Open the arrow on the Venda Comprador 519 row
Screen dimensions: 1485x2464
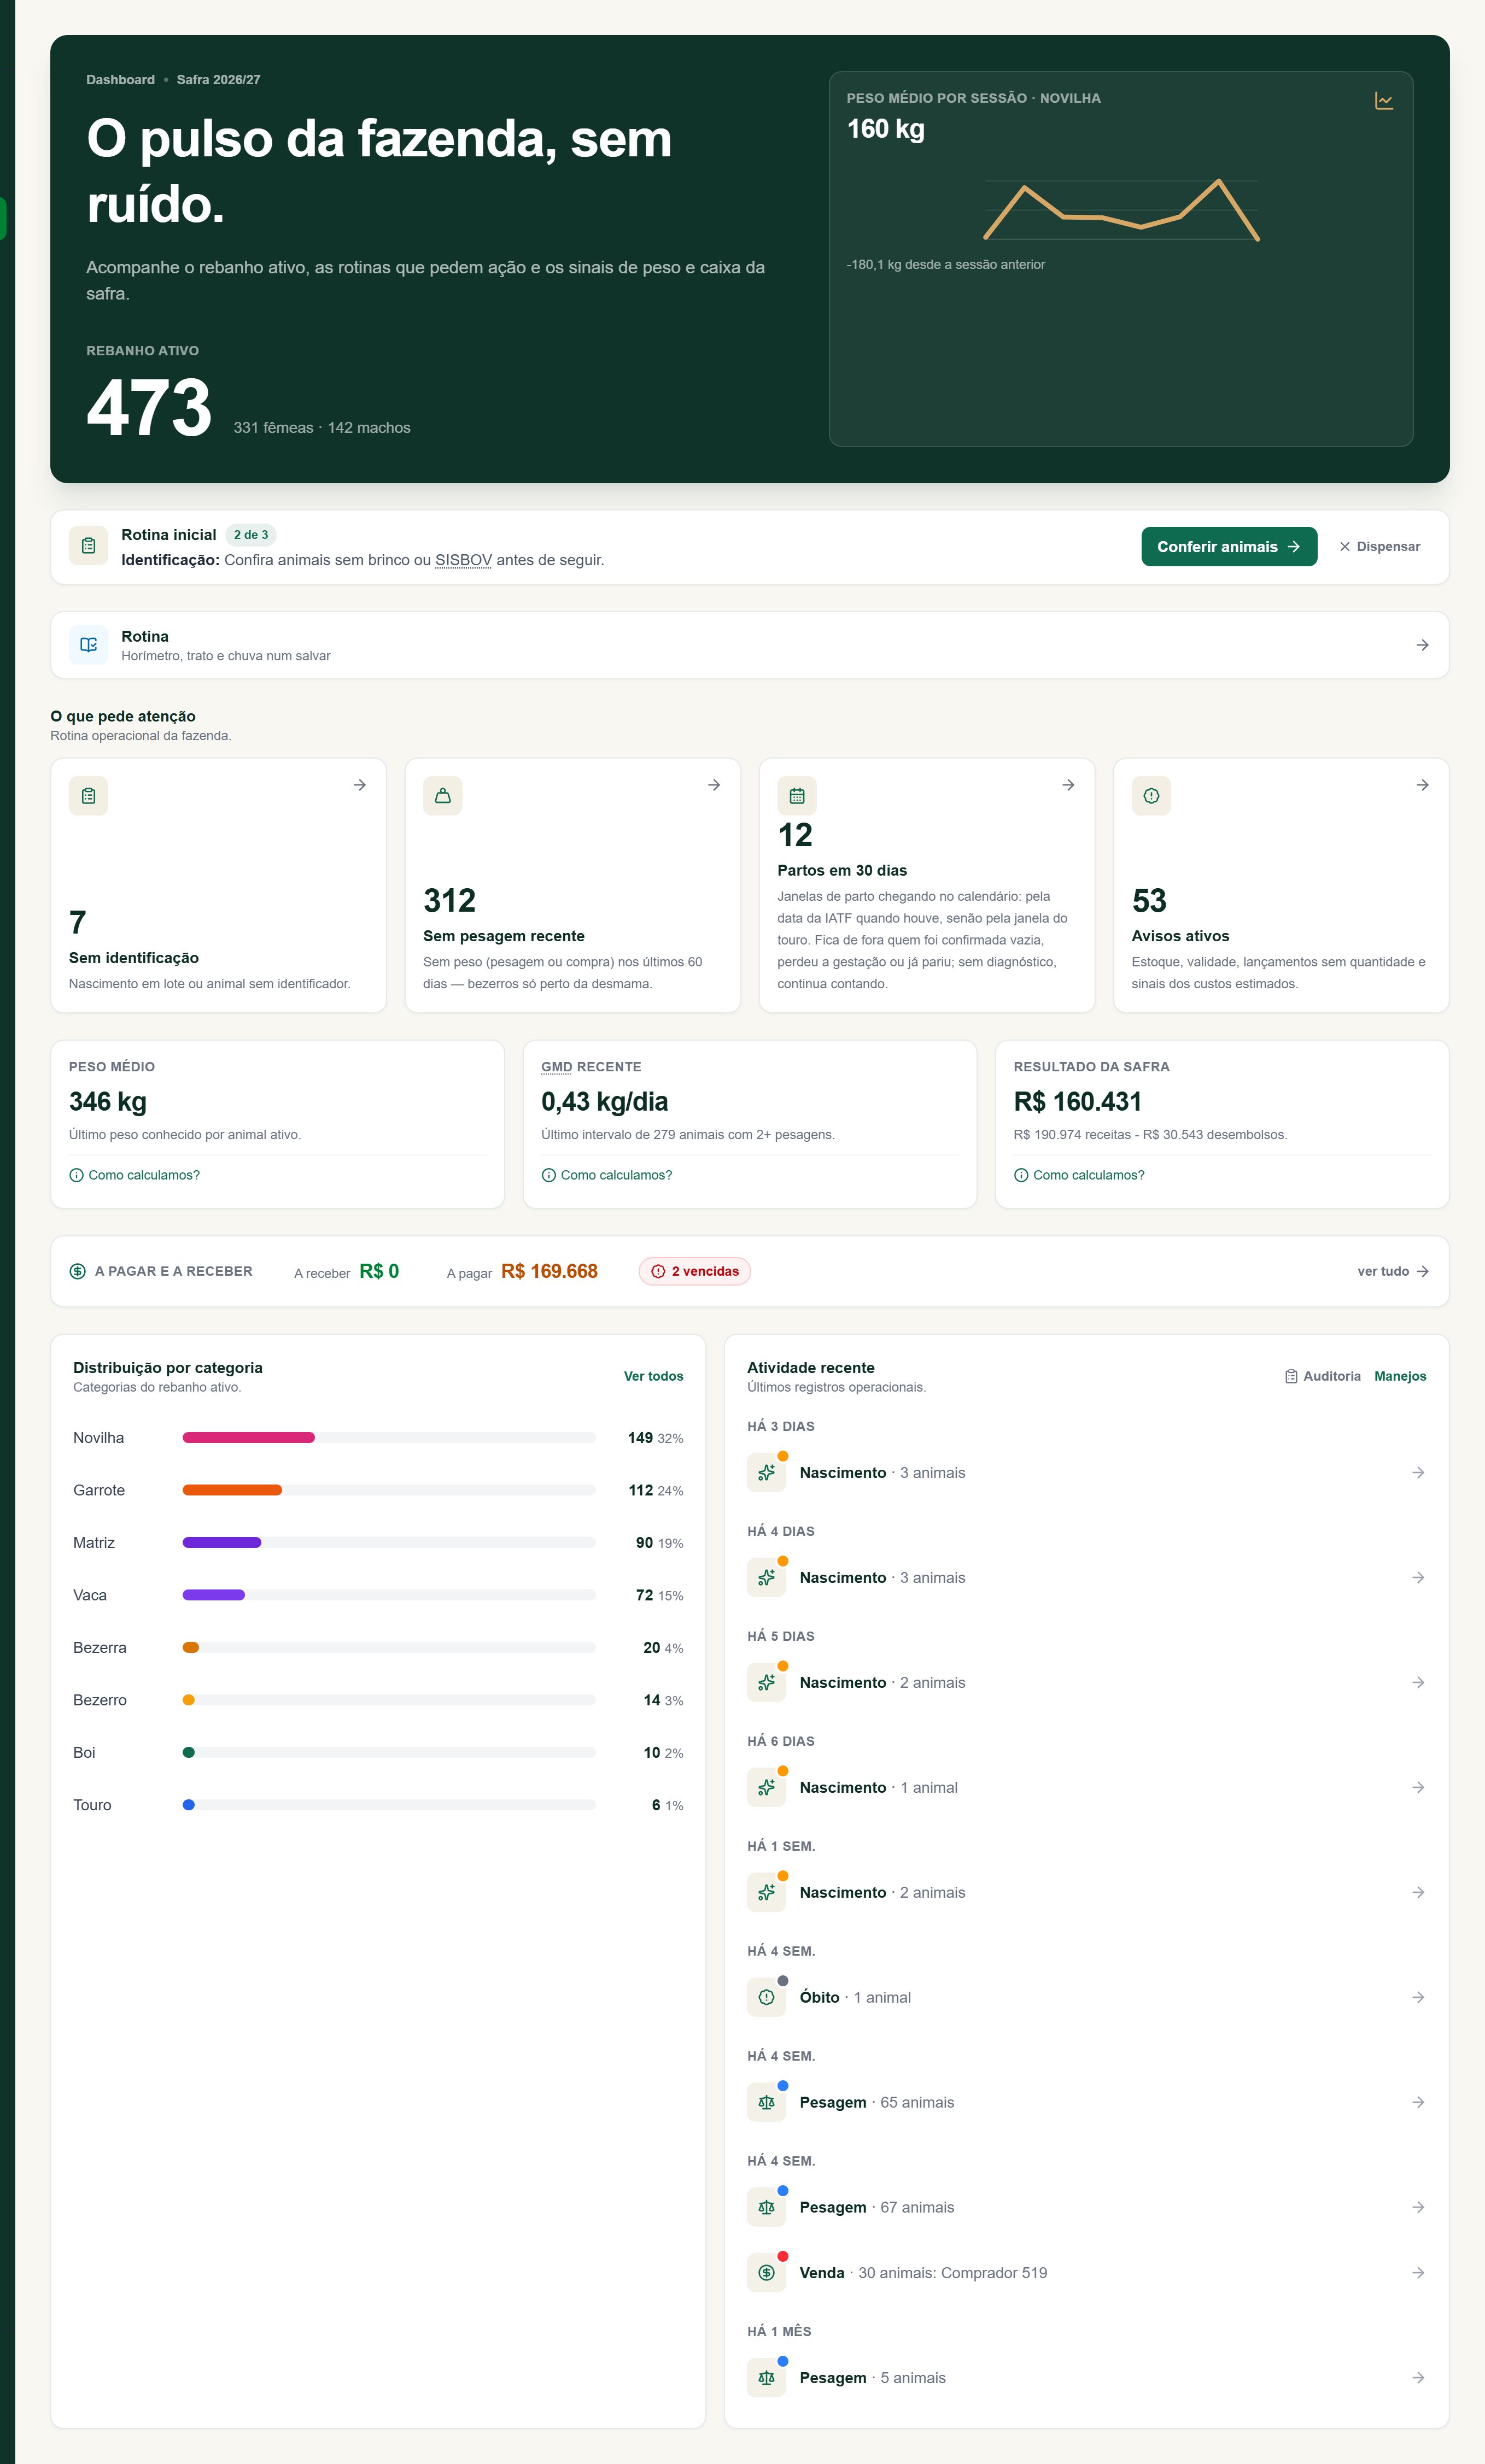click(1418, 2272)
